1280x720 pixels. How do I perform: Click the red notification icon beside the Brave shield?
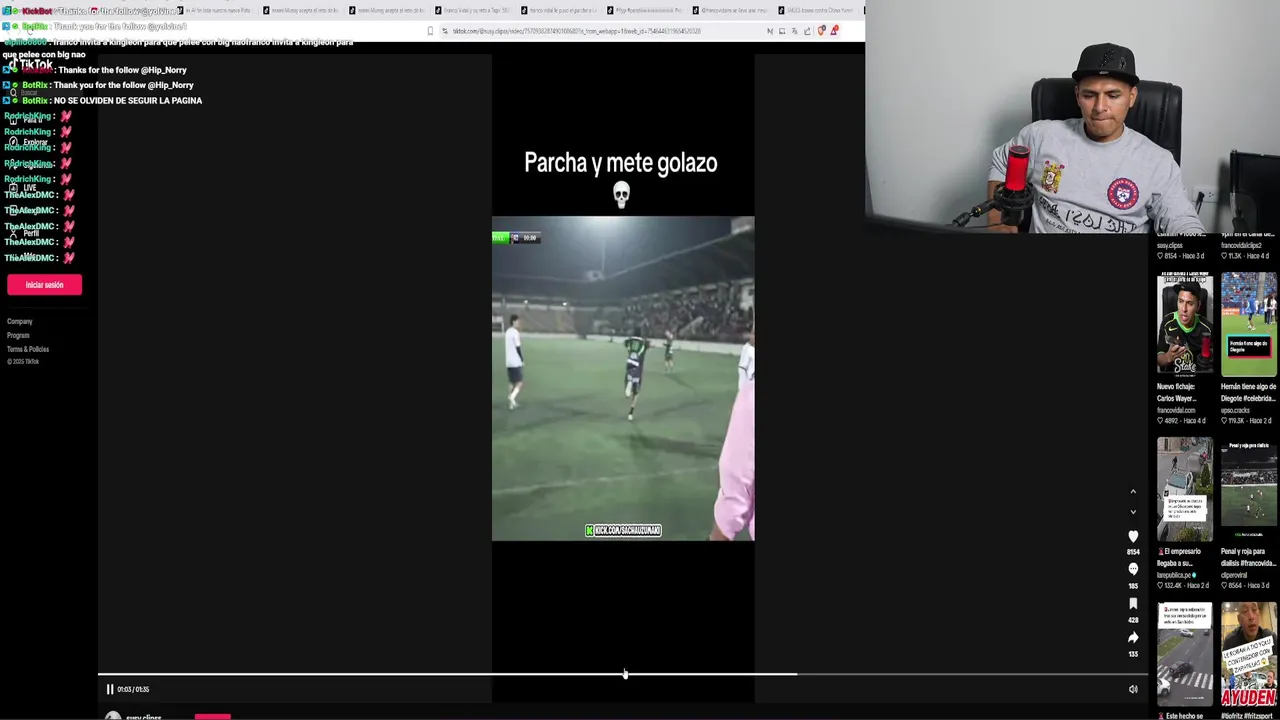pyautogui.click(x=834, y=31)
